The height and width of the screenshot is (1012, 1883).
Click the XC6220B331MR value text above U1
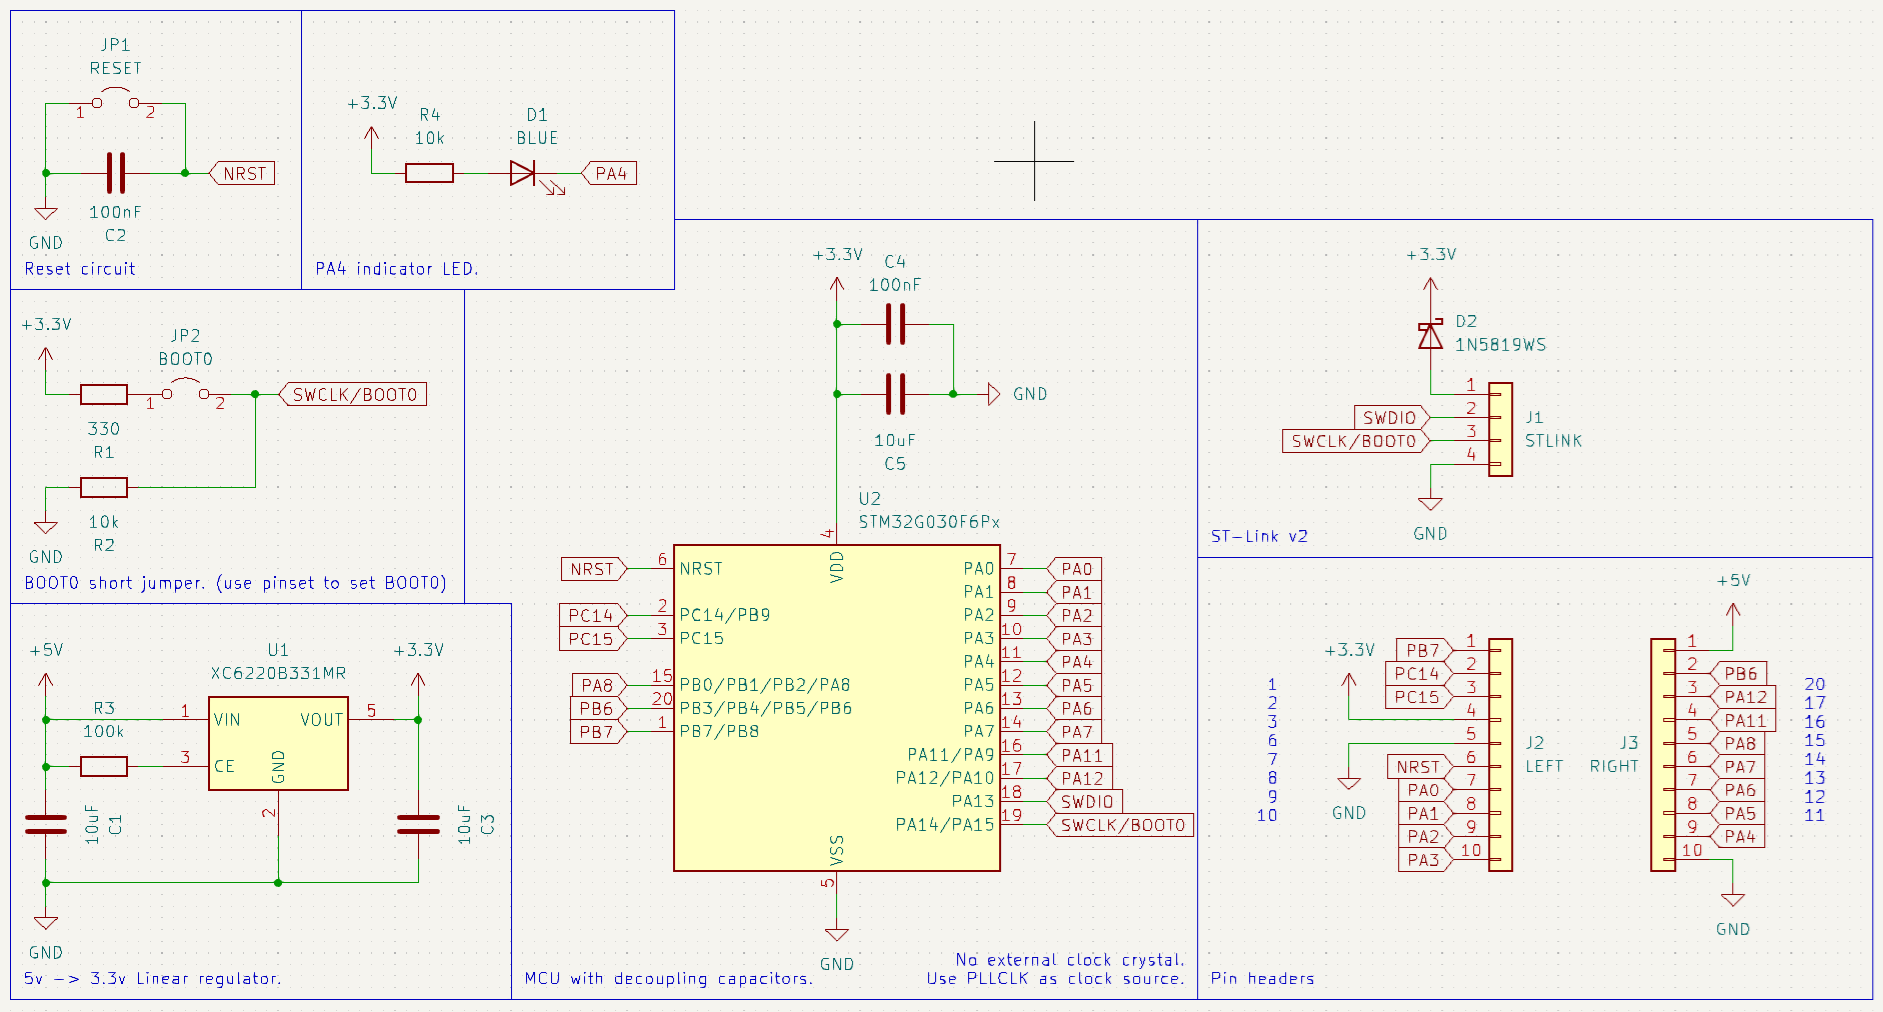[278, 673]
